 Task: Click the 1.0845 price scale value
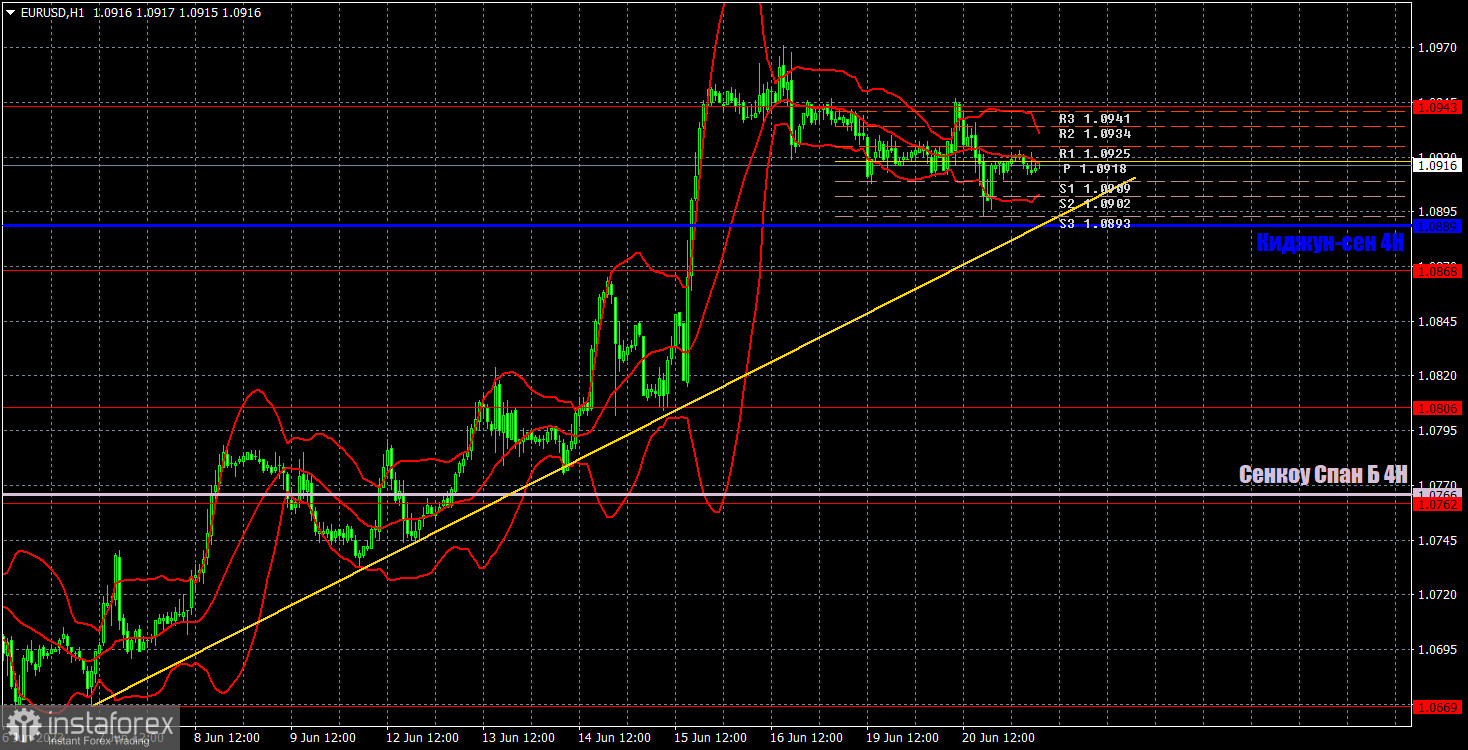pos(1438,321)
